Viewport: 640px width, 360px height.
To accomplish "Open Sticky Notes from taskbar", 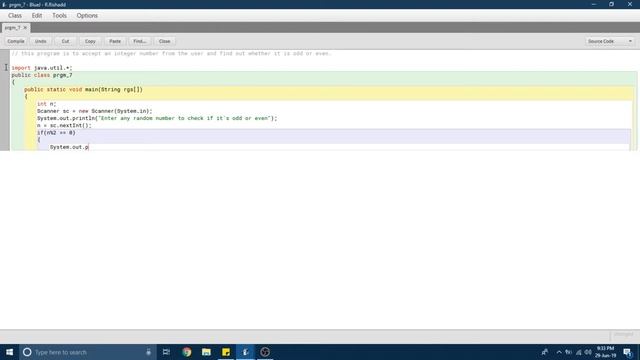I will (226, 352).
